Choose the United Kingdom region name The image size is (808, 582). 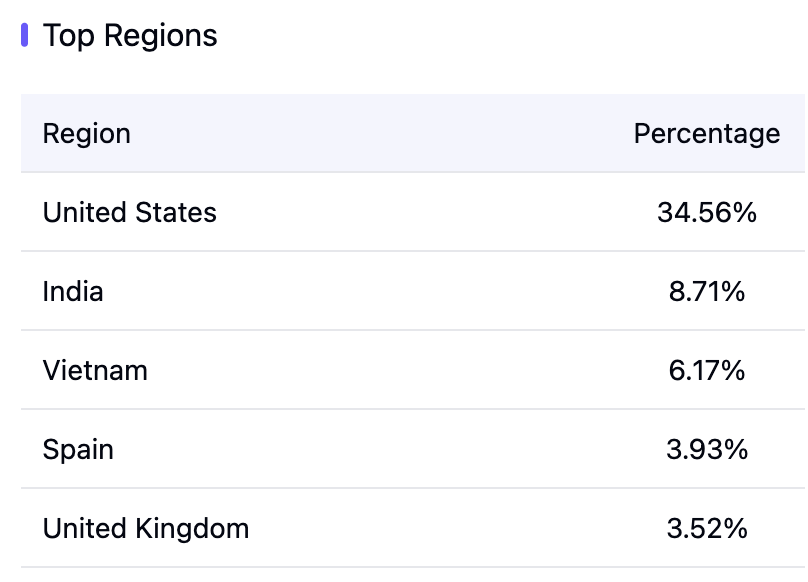[146, 528]
